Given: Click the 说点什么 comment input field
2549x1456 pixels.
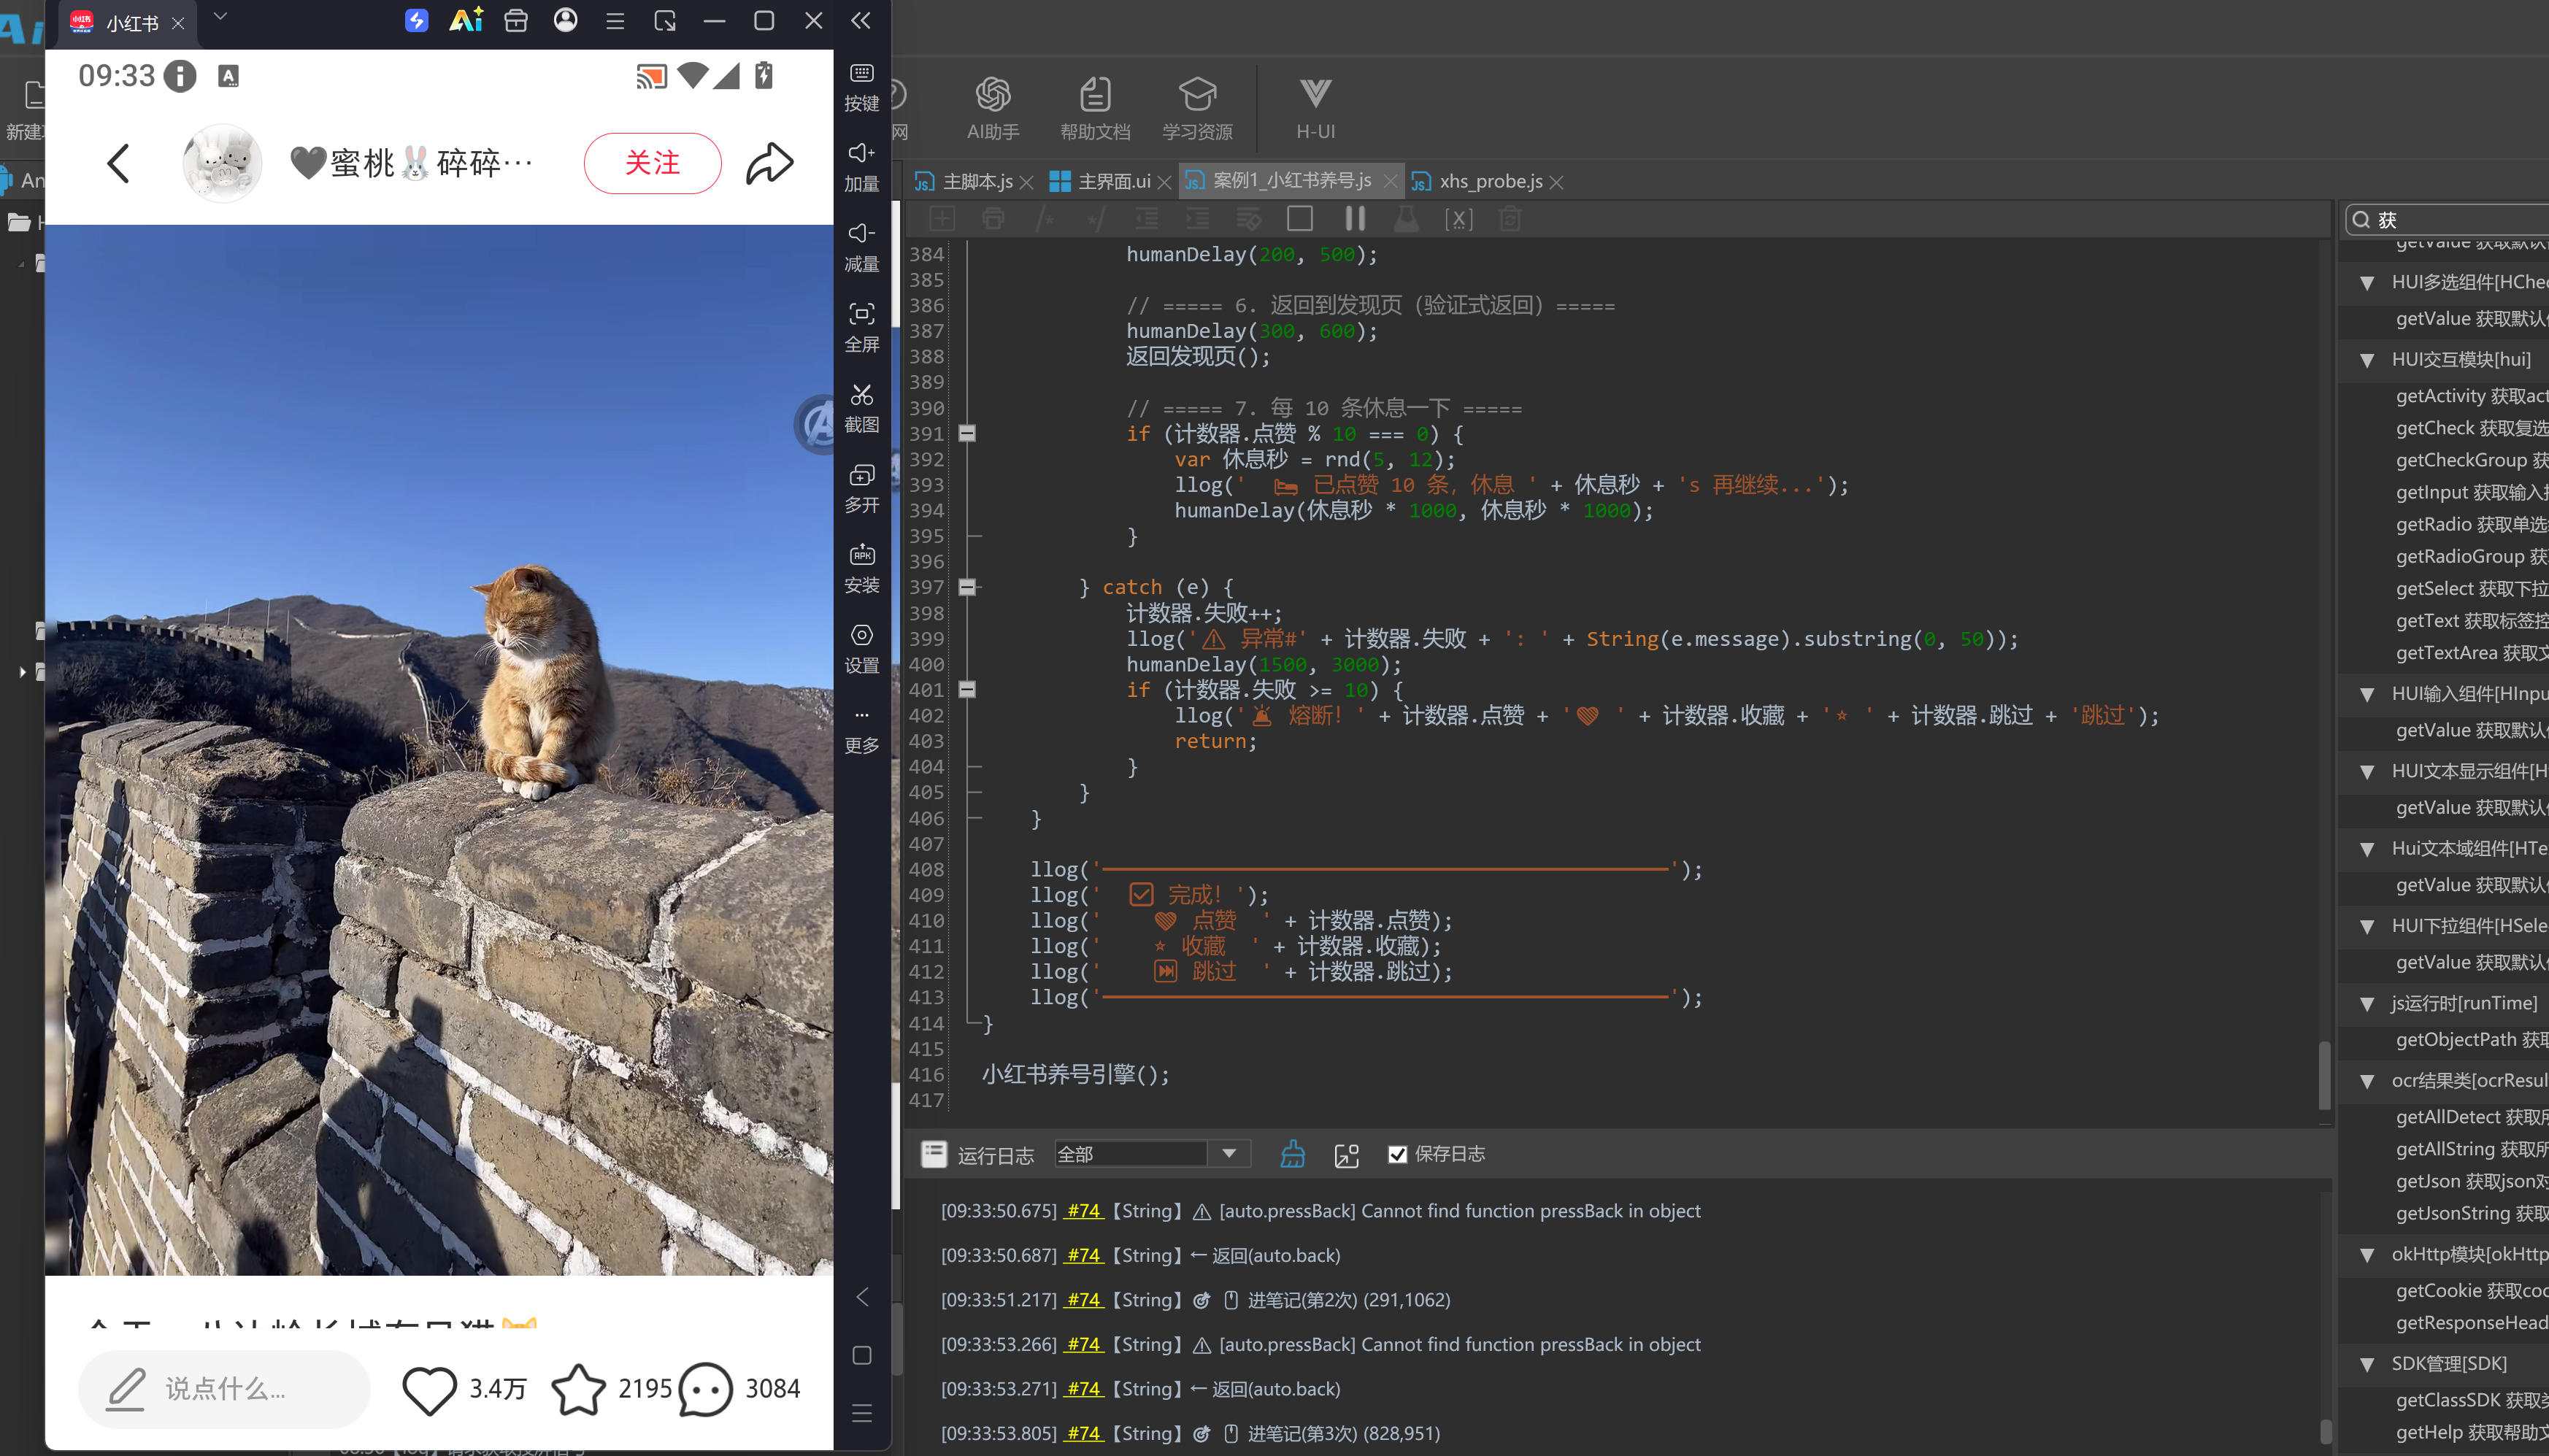Looking at the screenshot, I should (224, 1389).
